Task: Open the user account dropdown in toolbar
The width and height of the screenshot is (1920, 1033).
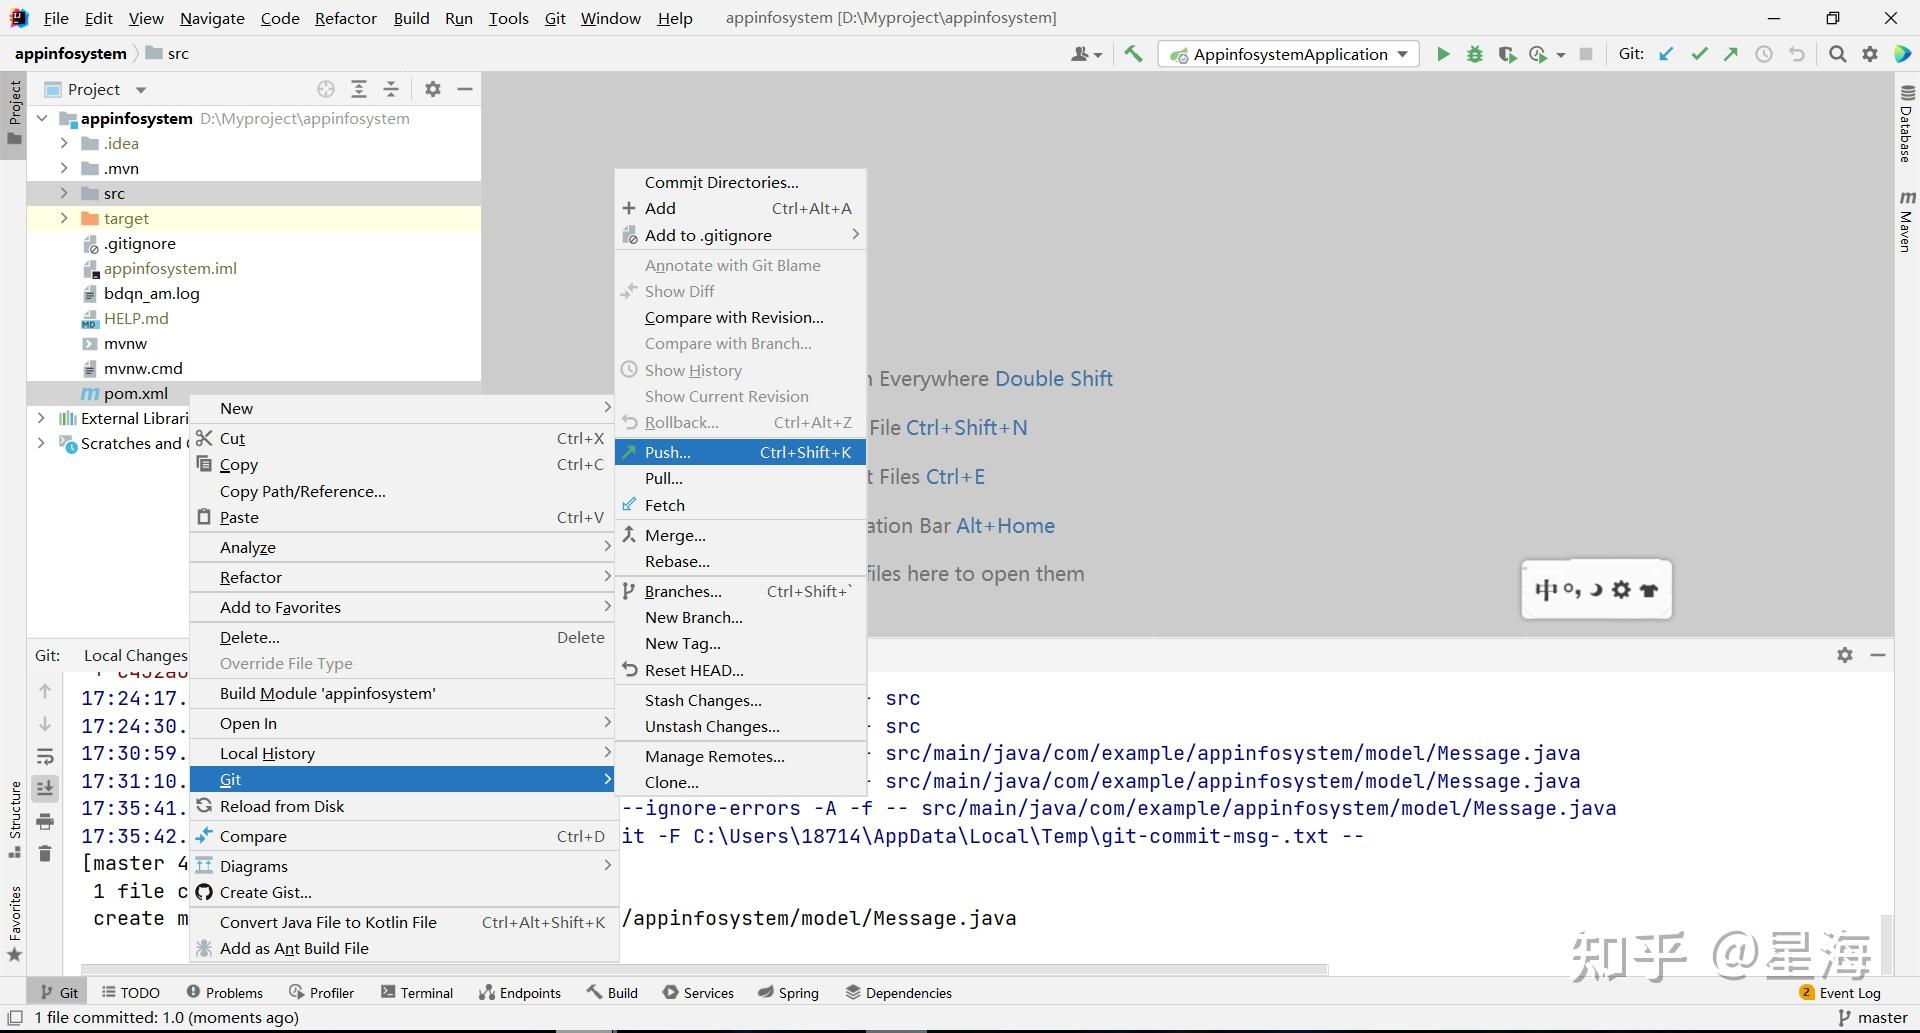Action: [x=1086, y=54]
